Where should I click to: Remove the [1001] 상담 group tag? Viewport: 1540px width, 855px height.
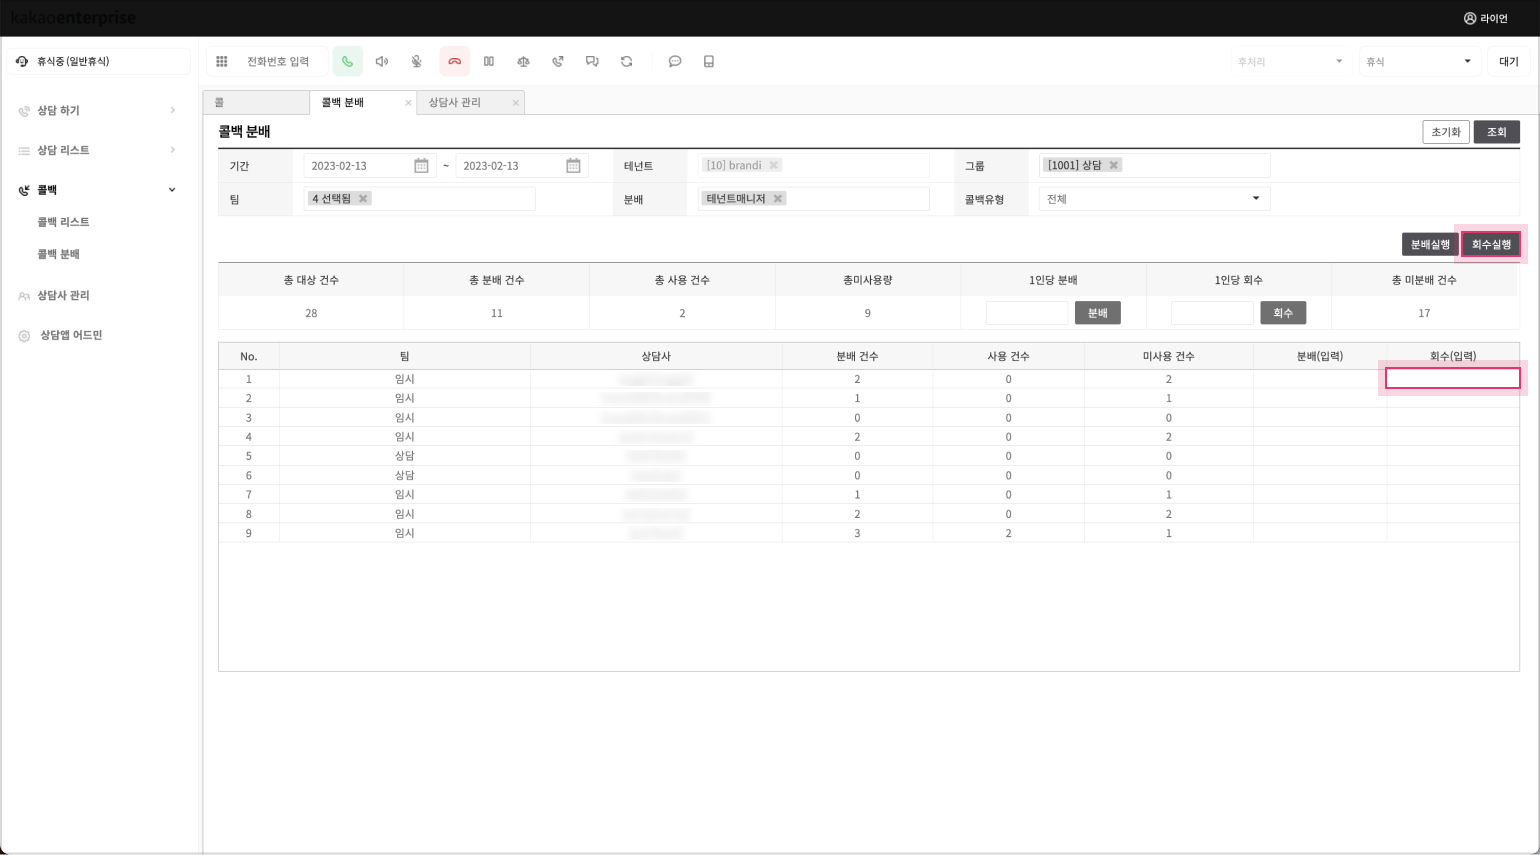pyautogui.click(x=1113, y=165)
